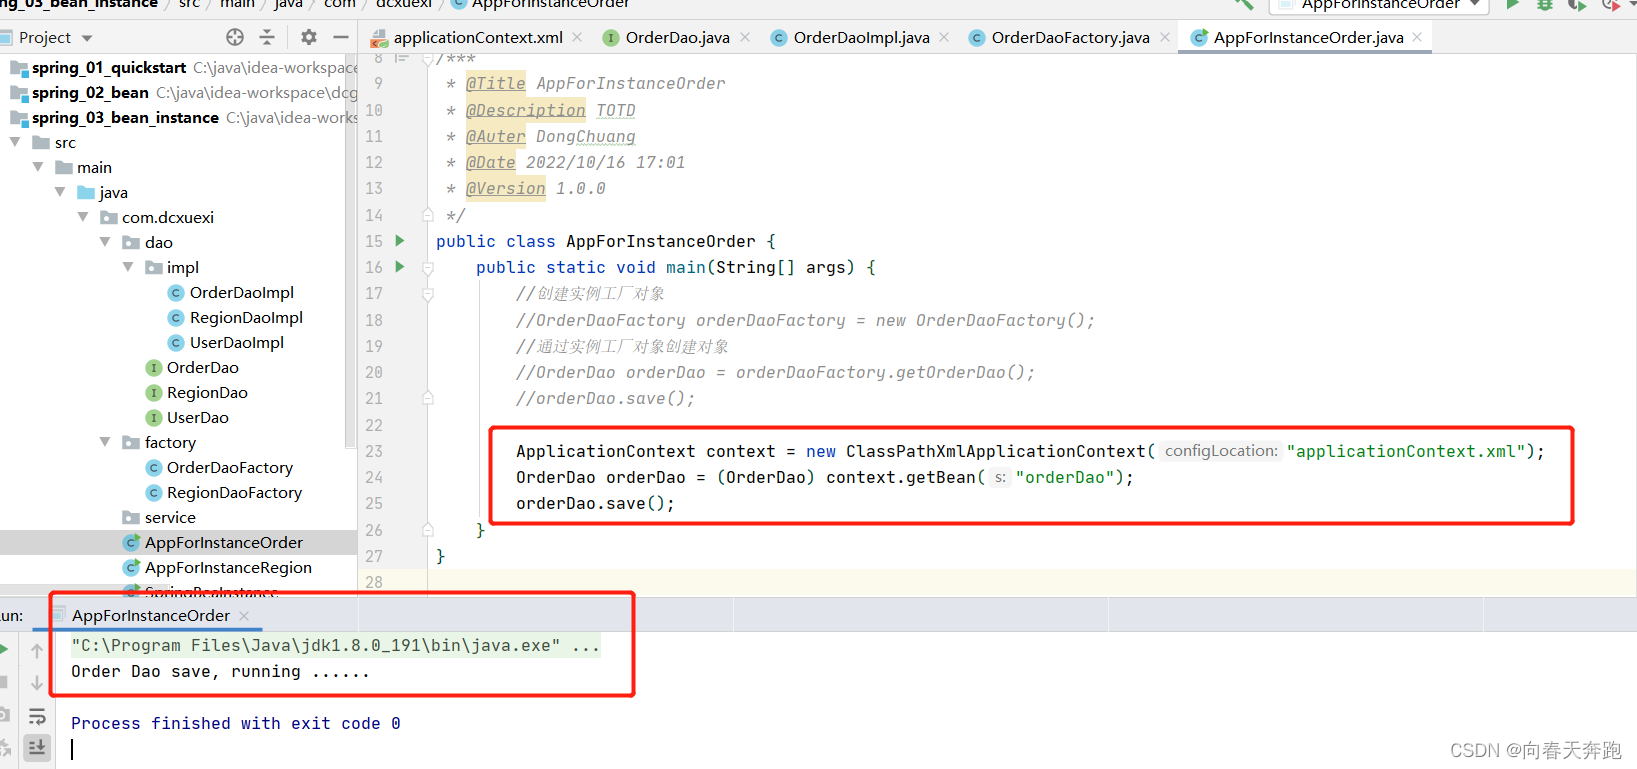Click the up stack trace arrow in console
Image resolution: width=1637 pixels, height=769 pixels.
click(x=37, y=651)
